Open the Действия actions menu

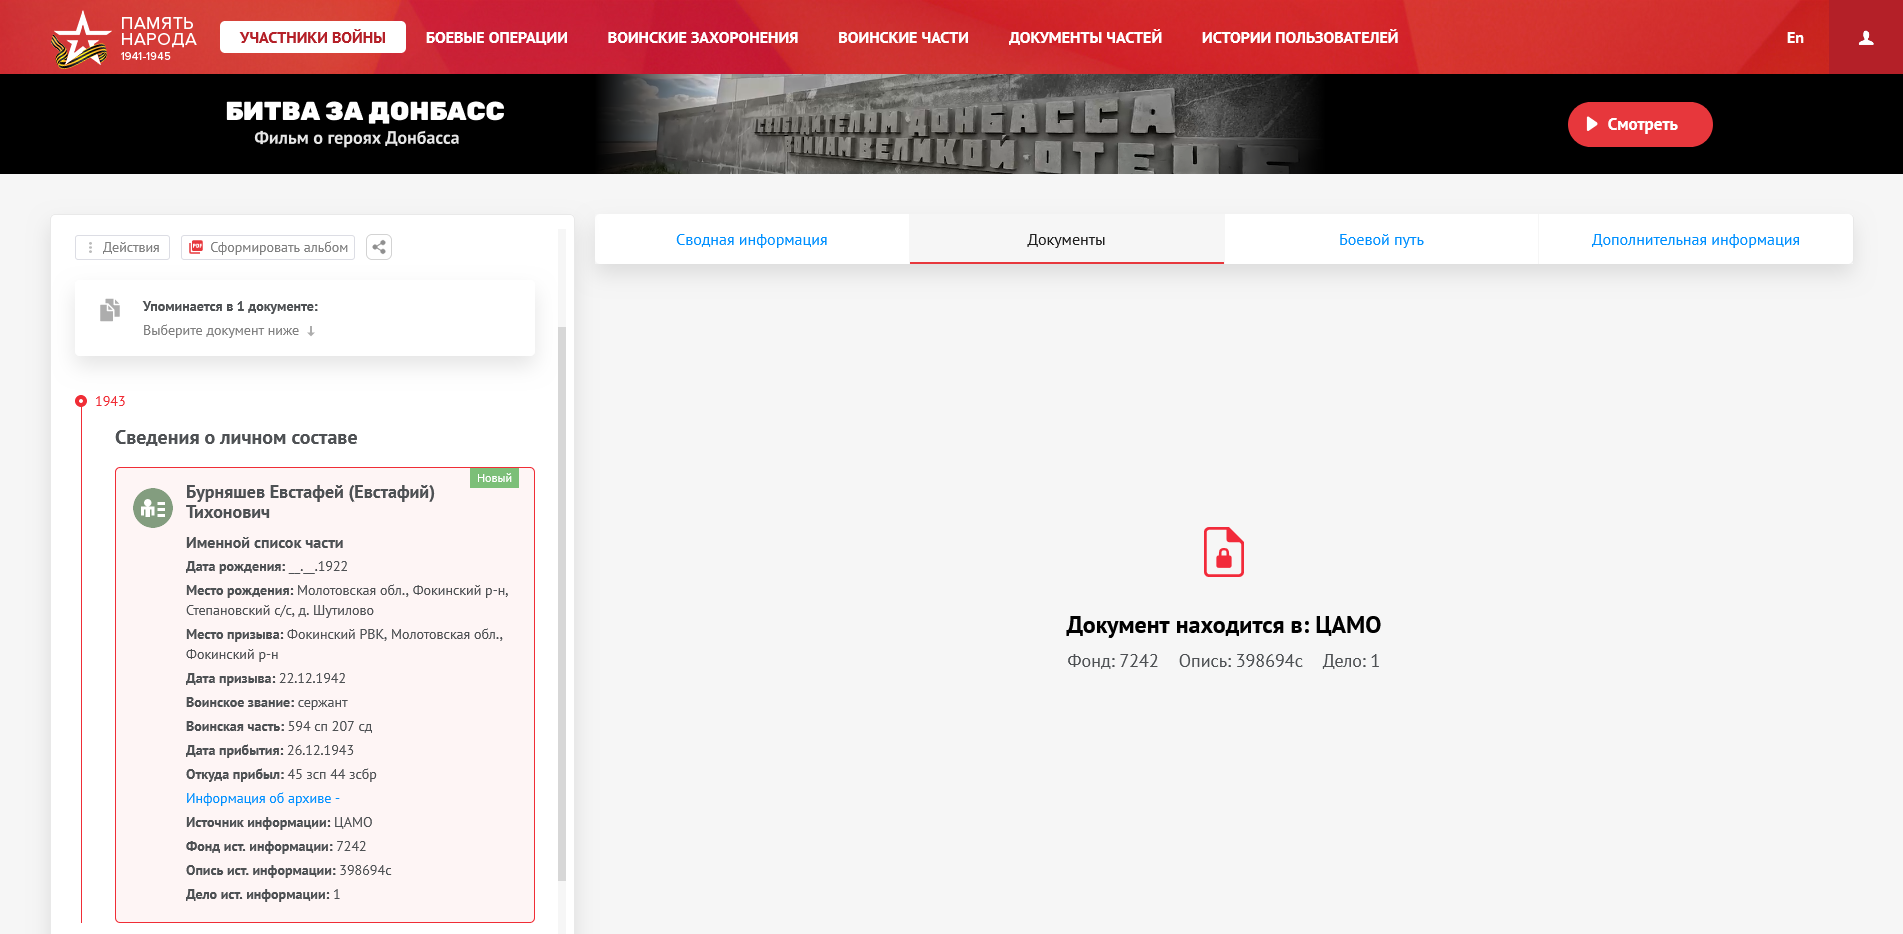point(122,247)
